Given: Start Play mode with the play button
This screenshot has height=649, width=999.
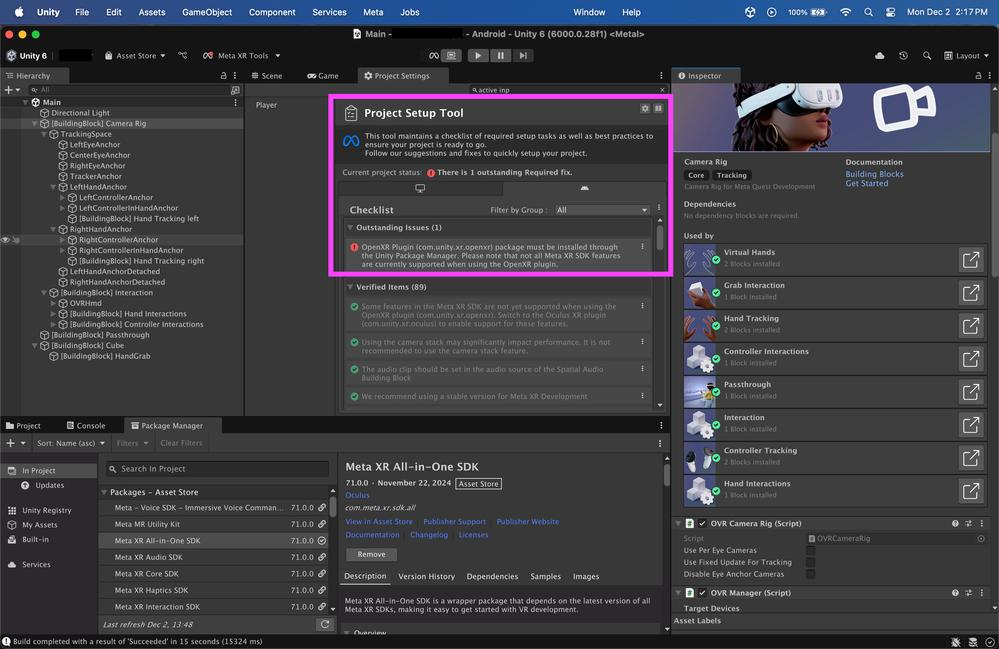Looking at the screenshot, I should tap(478, 55).
